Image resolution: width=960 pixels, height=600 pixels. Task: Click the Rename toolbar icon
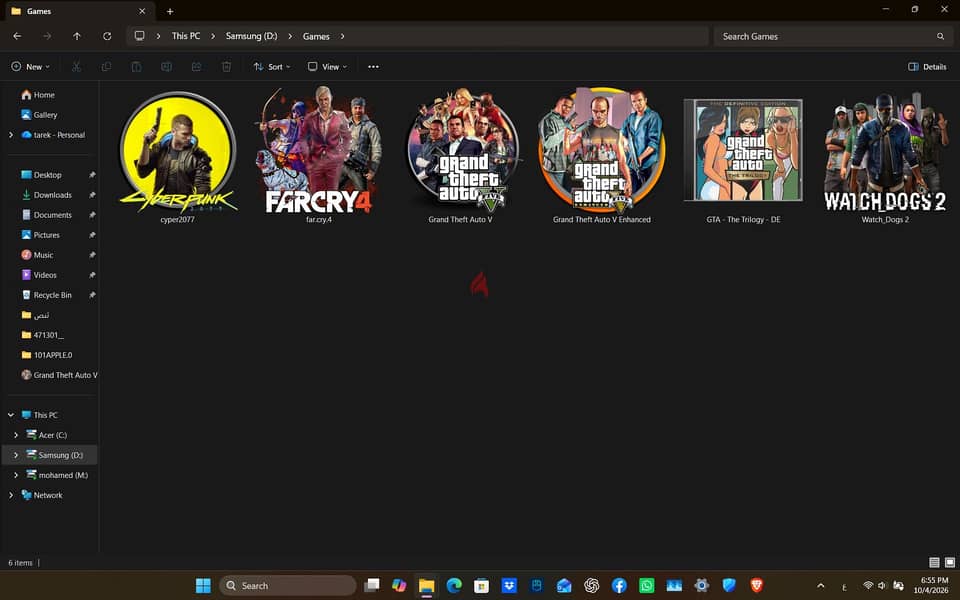[167, 67]
